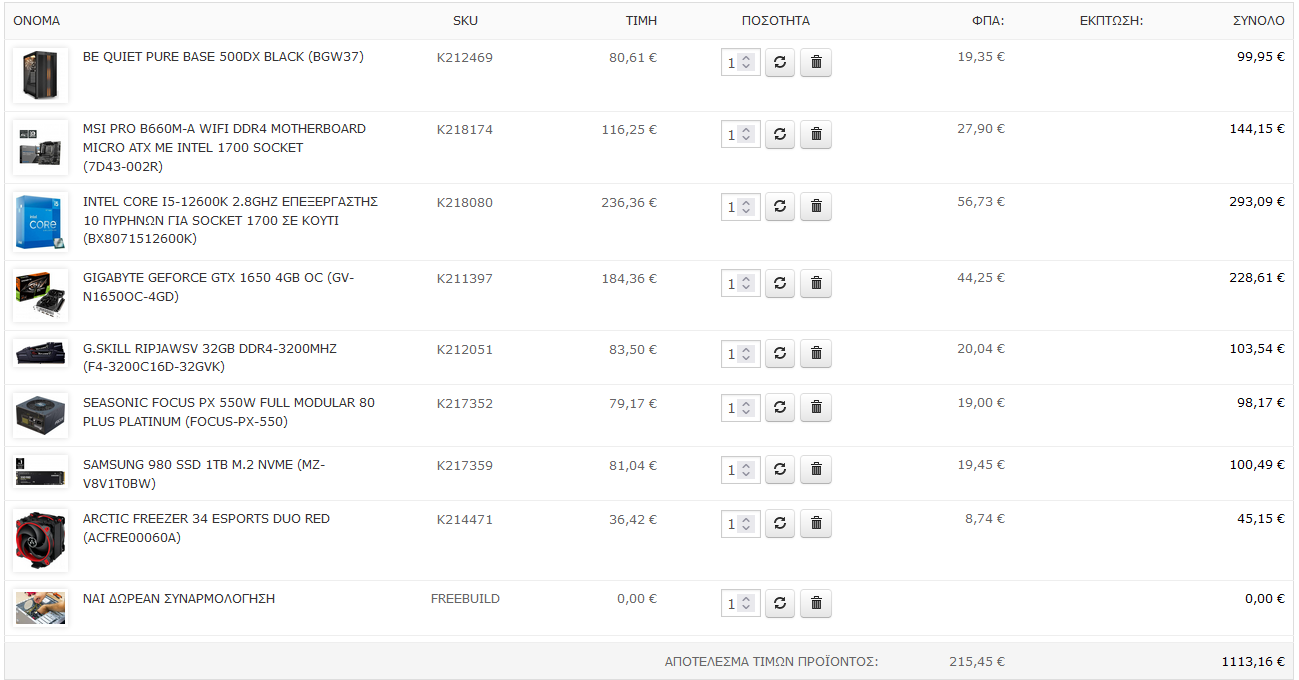Click quantity field for GIGABYTE GTX 1650

(x=740, y=284)
